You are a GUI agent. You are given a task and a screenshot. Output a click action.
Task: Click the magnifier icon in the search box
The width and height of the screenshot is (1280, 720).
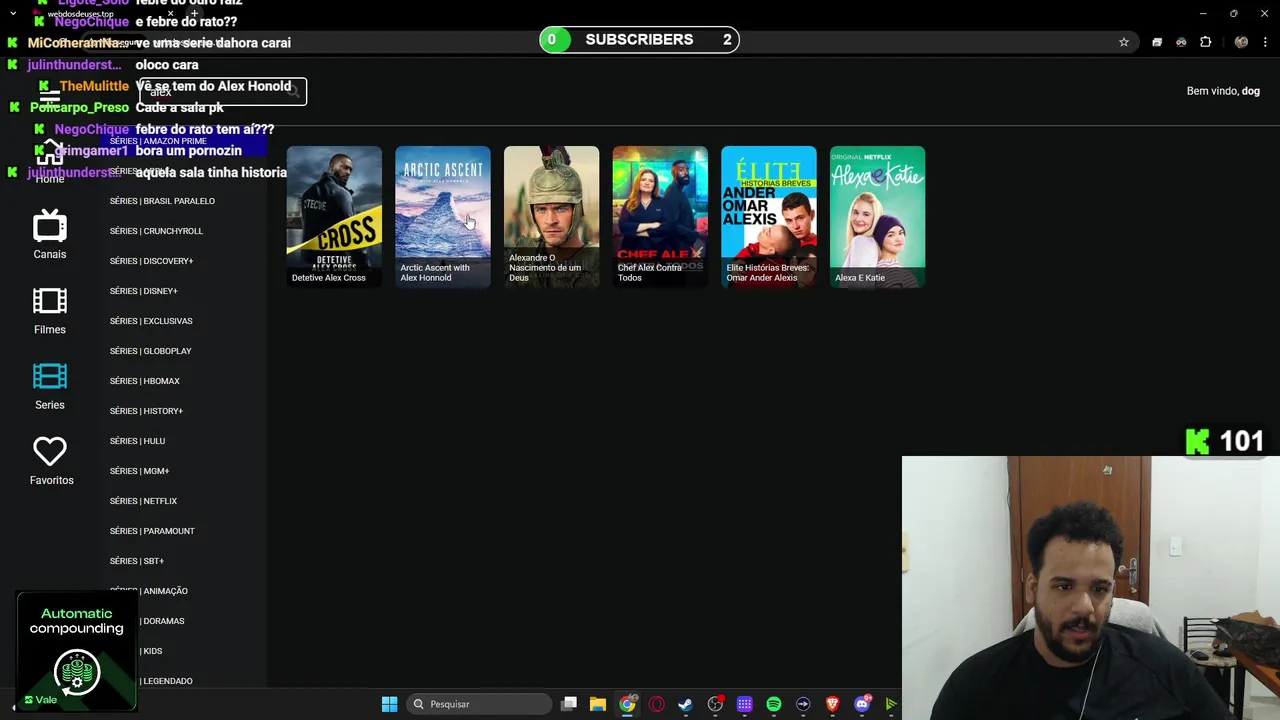pyautogui.click(x=294, y=92)
